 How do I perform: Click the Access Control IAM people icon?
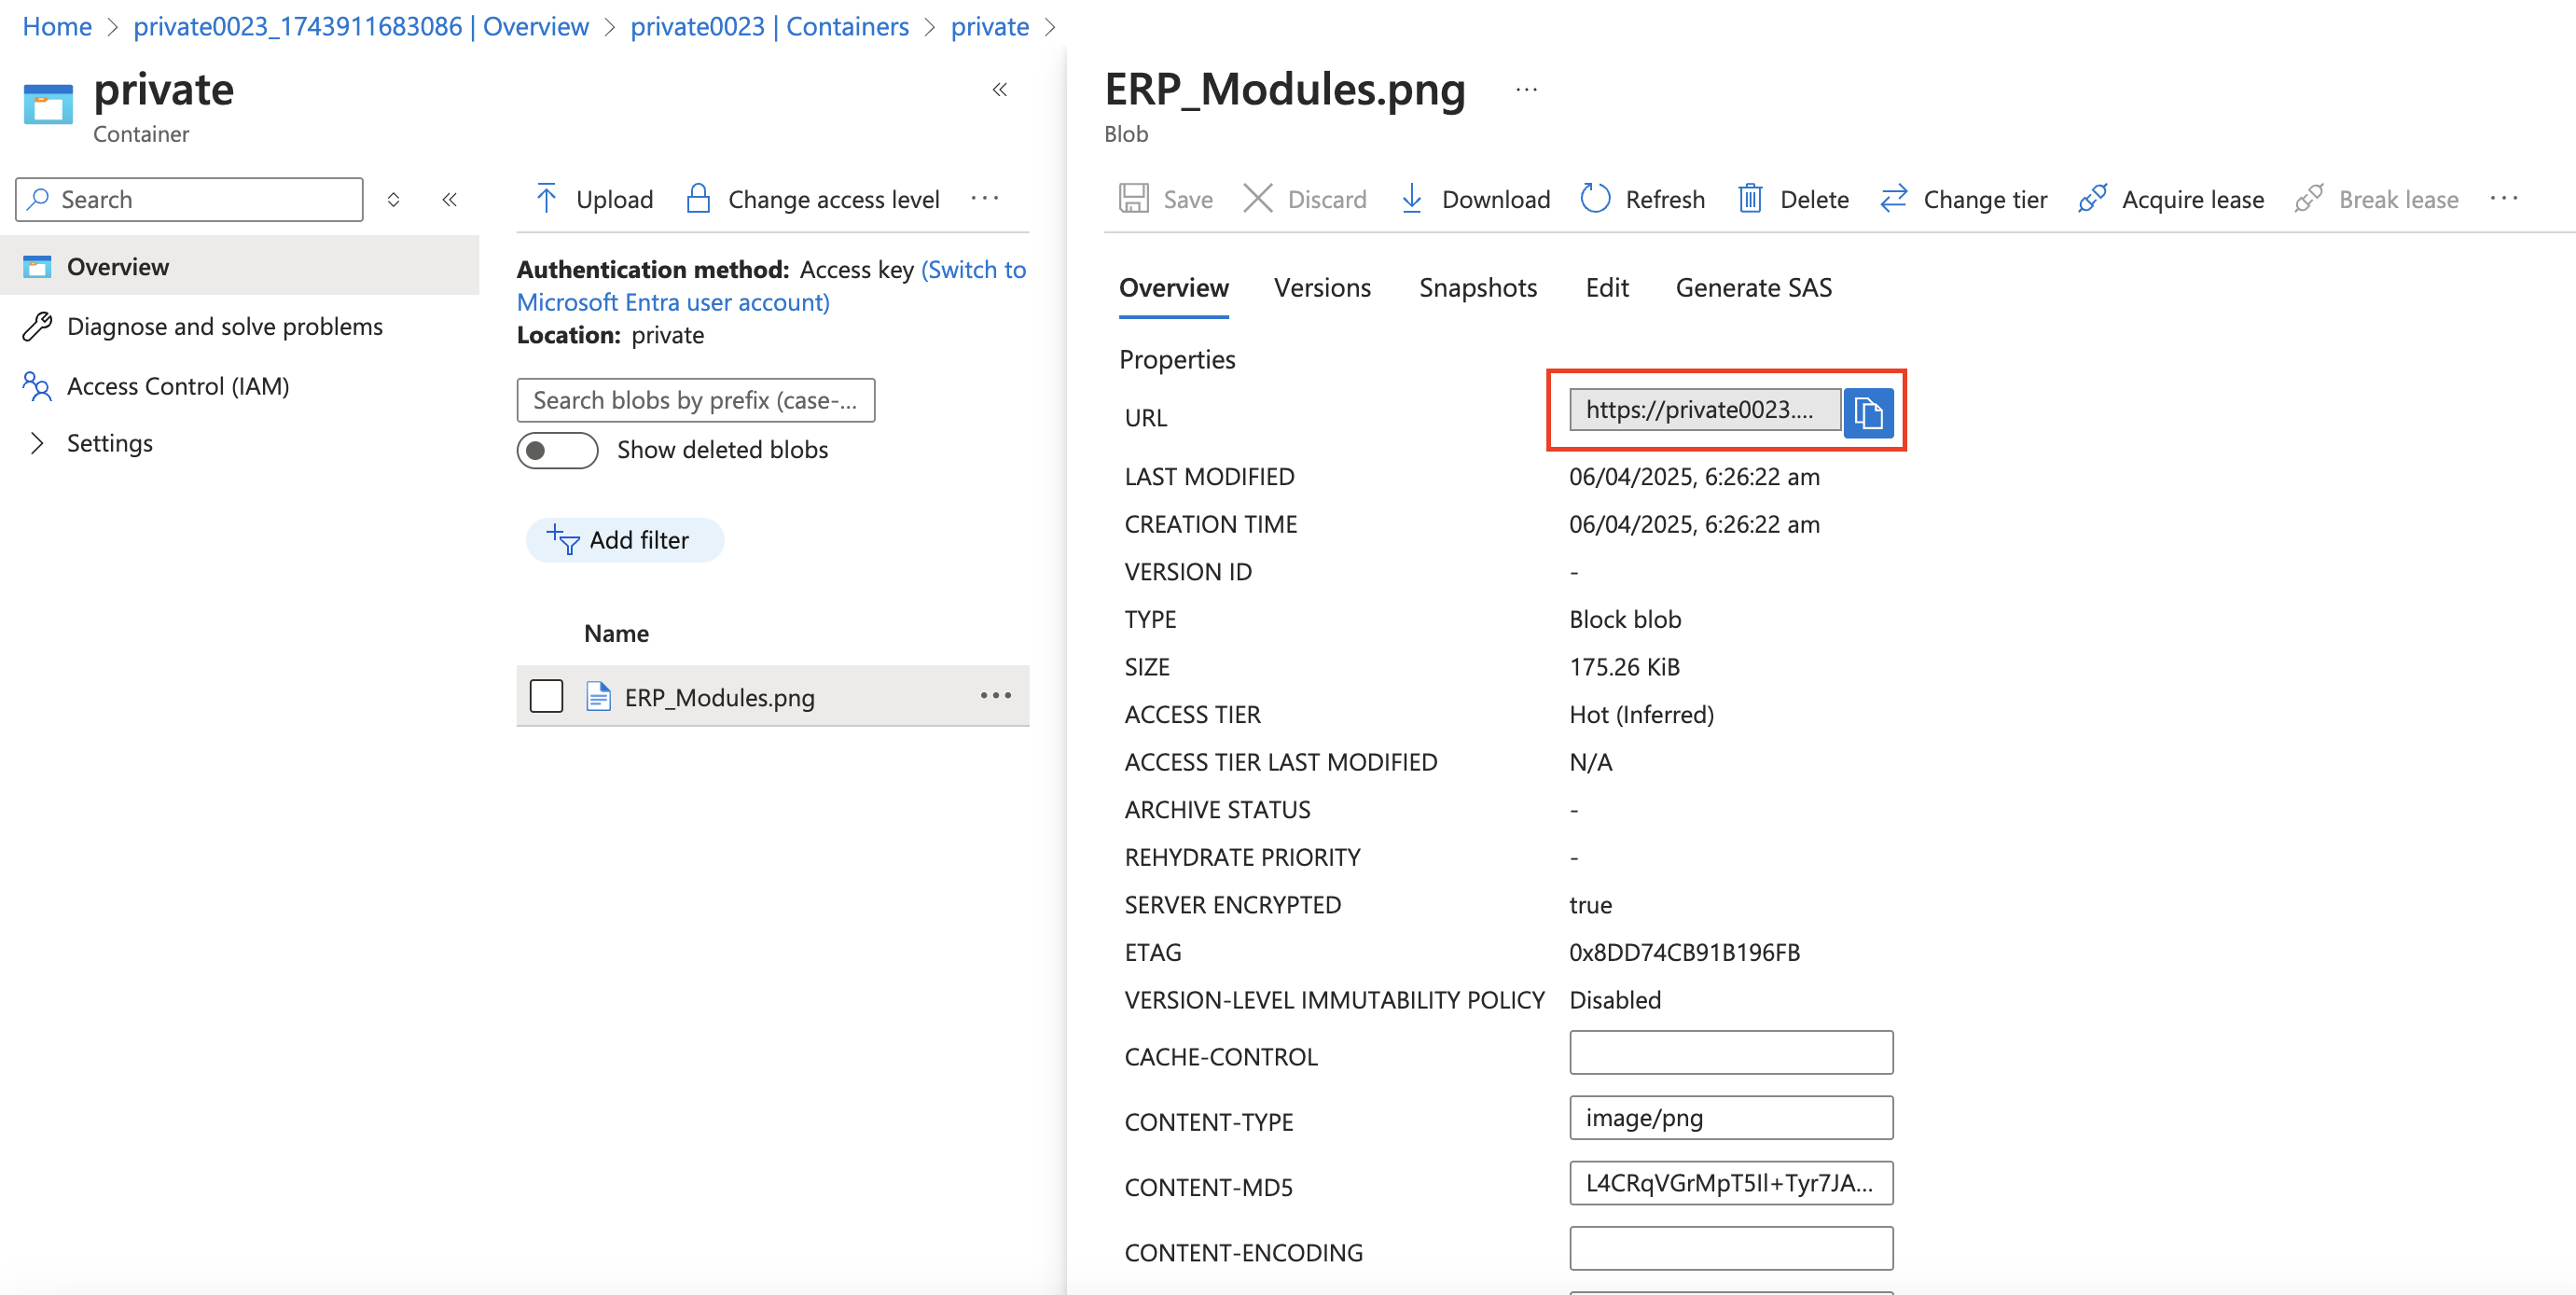tap(37, 386)
